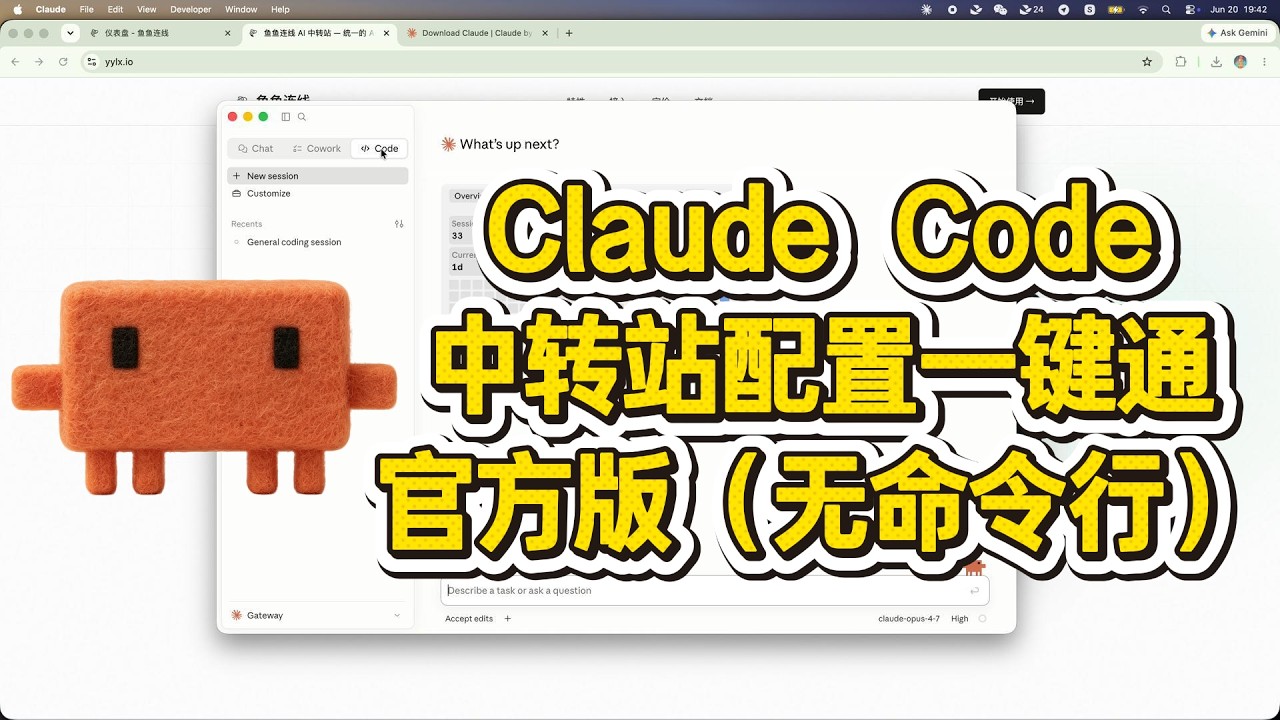
Task: Click the S icon in menu bar
Action: point(1089,9)
